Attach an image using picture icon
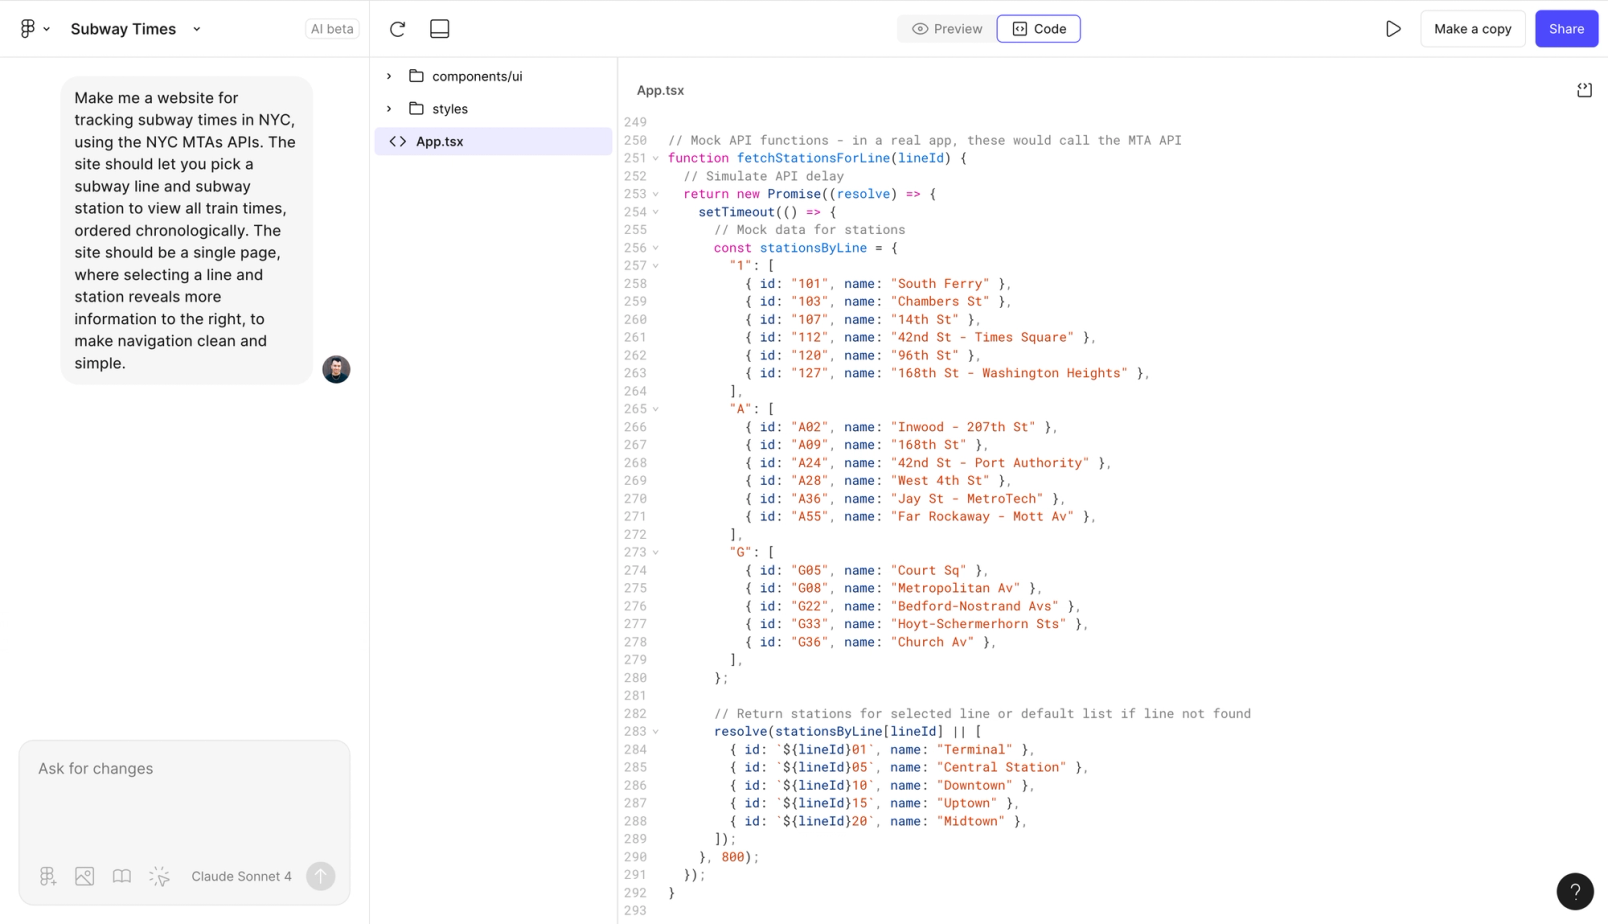Viewport: 1608px width, 924px height. click(x=85, y=876)
